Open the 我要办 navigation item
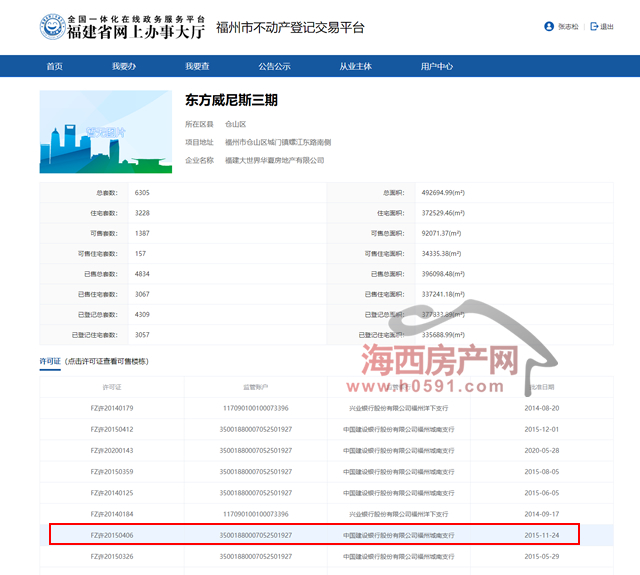The width and height of the screenshot is (640, 575). pos(124,66)
